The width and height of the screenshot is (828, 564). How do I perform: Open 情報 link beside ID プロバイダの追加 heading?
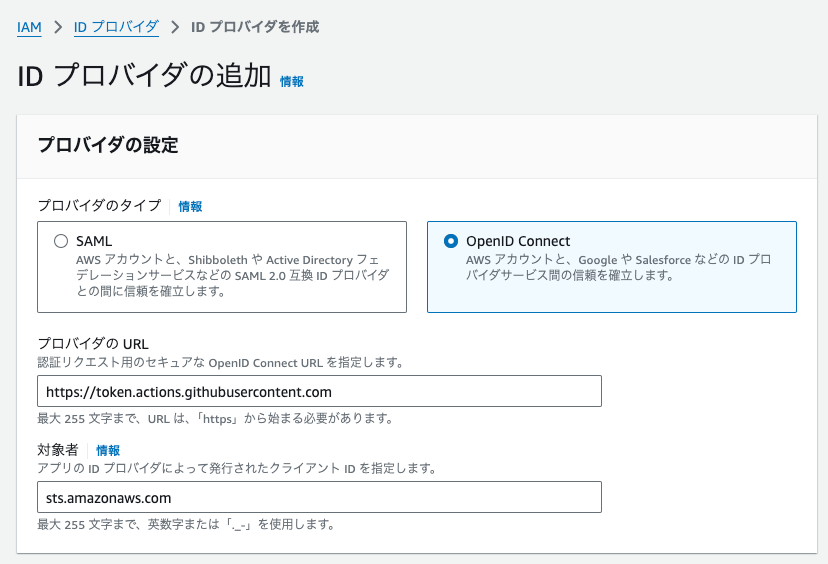291,81
